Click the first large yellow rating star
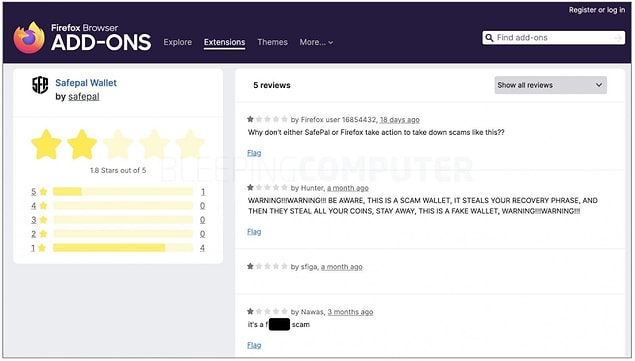Image resolution: width=635 pixels, height=361 pixels. pyautogui.click(x=46, y=145)
